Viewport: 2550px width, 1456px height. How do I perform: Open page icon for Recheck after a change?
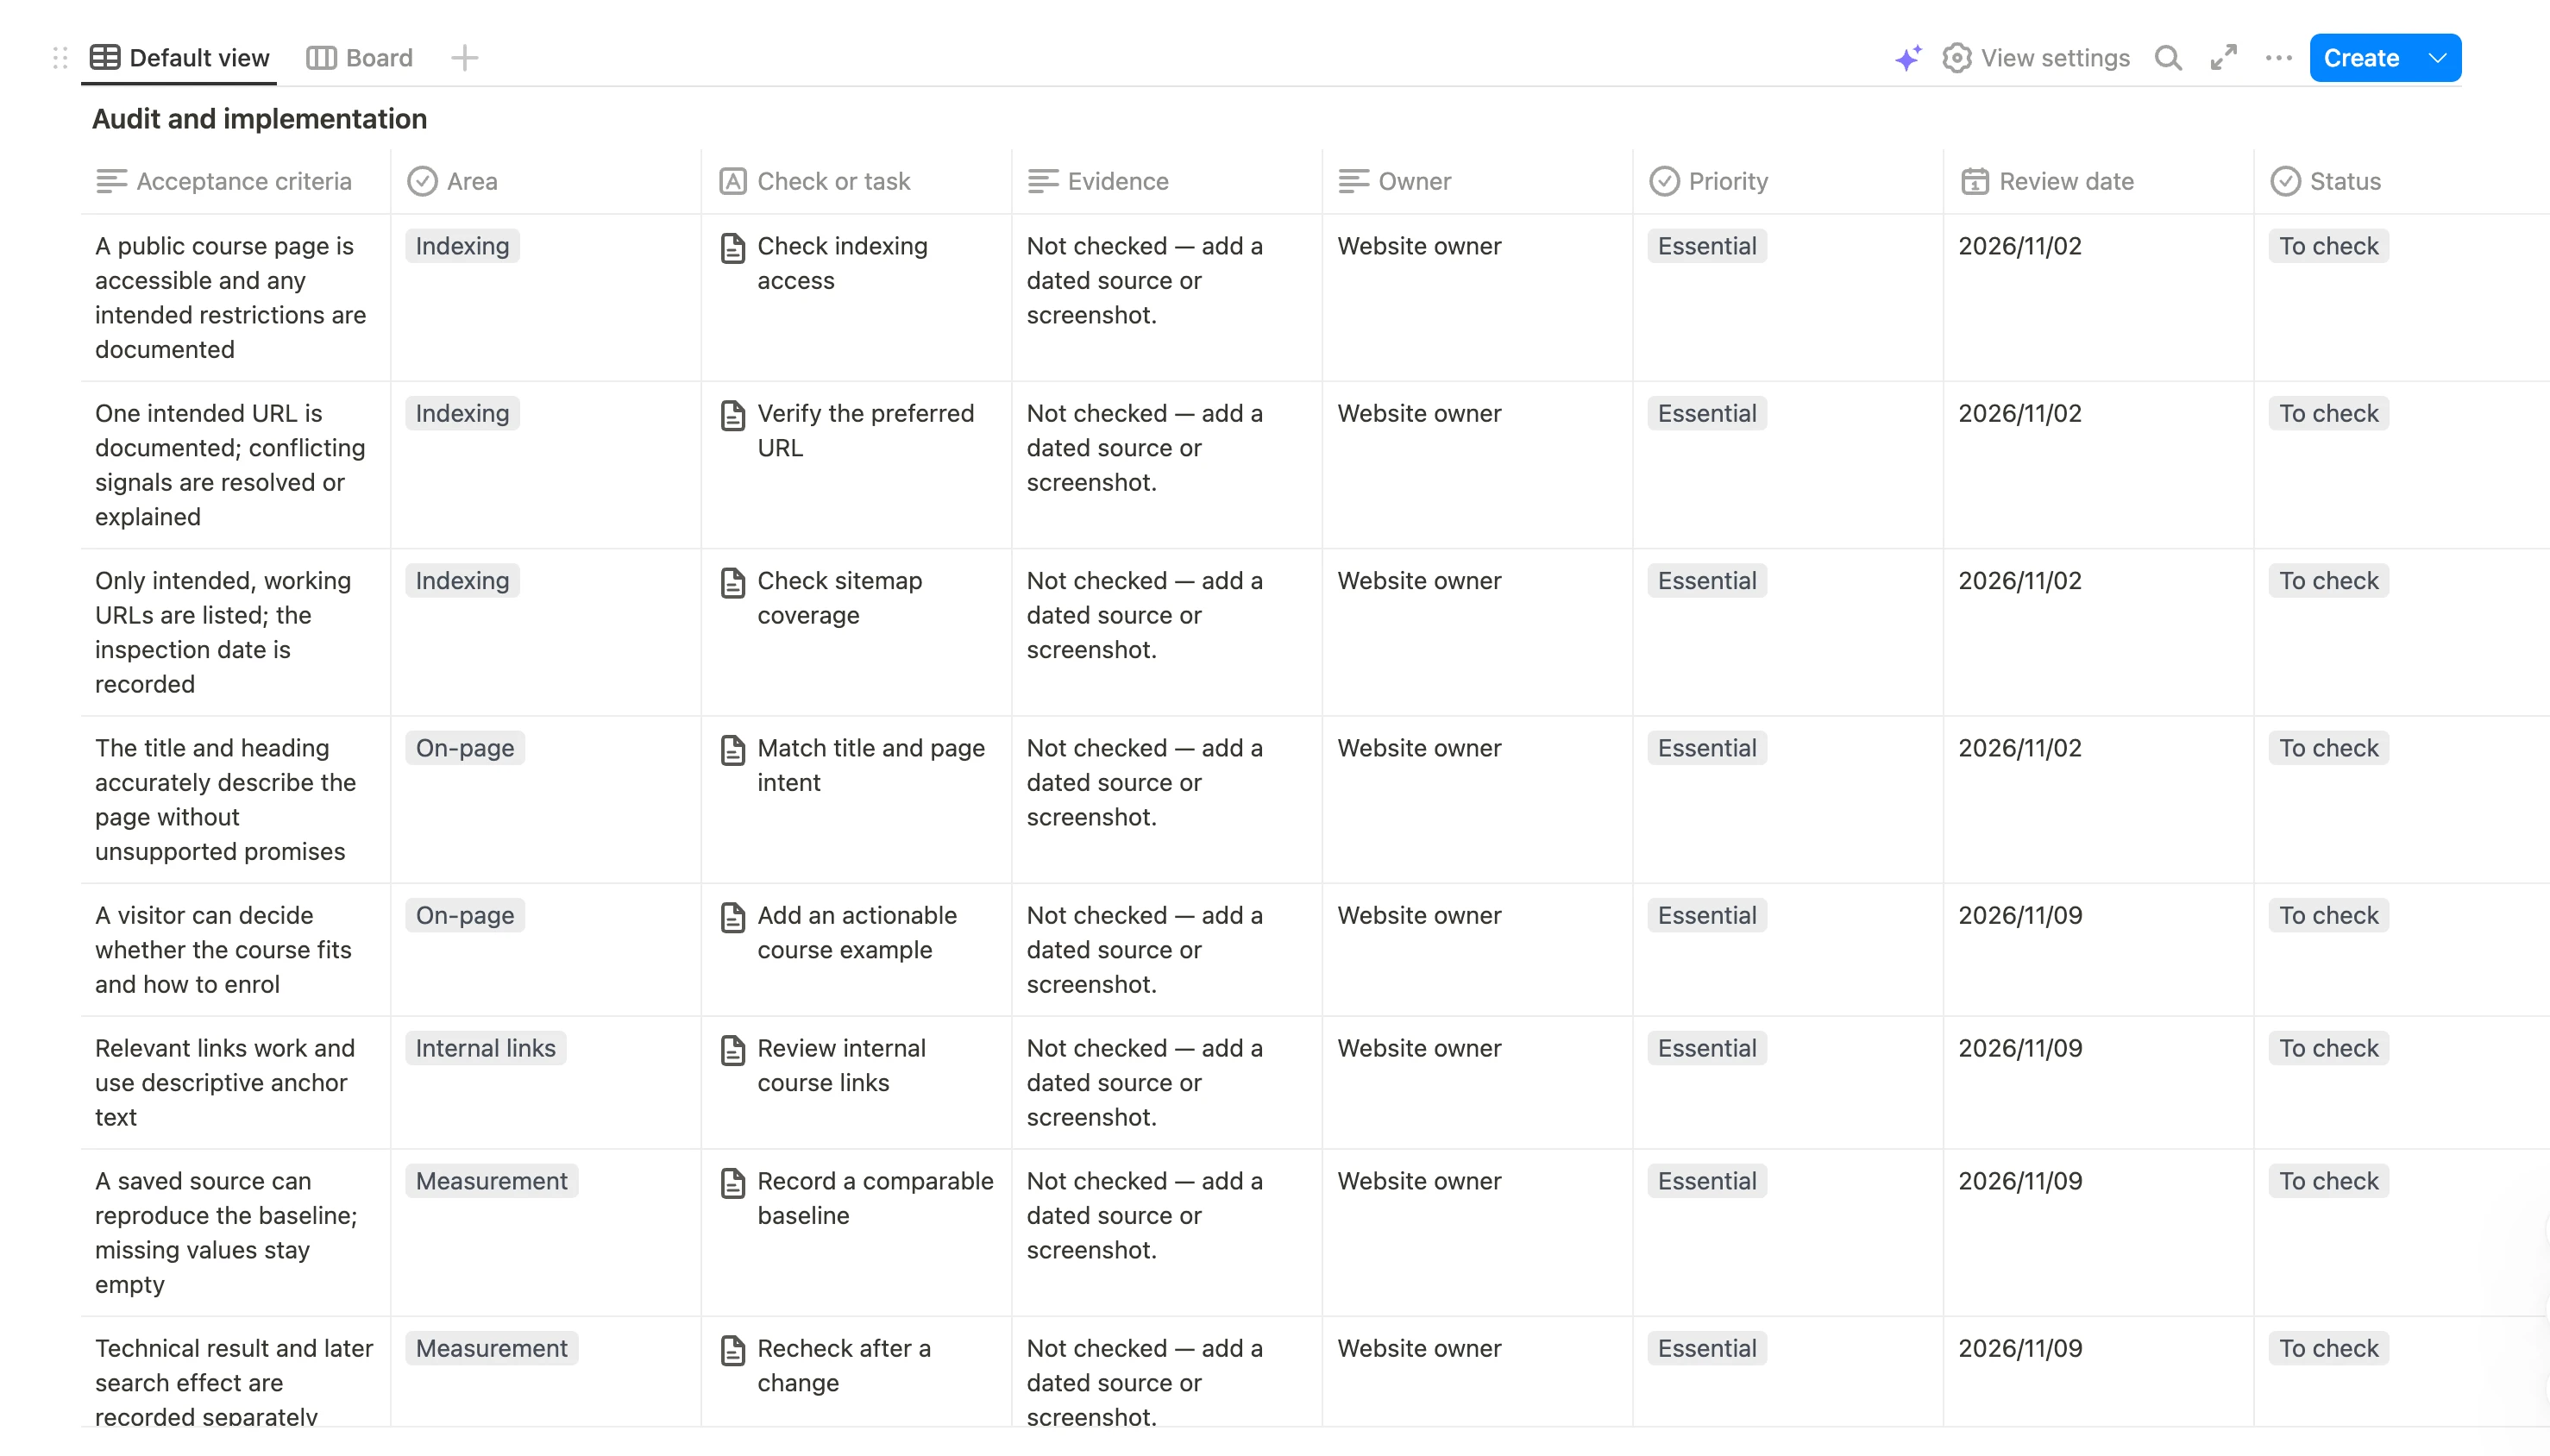(733, 1350)
